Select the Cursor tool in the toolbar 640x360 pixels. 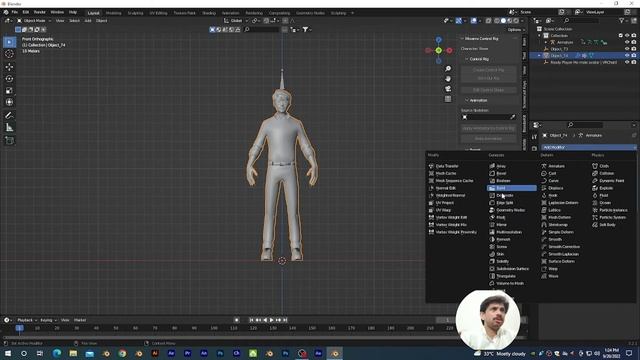9,54
